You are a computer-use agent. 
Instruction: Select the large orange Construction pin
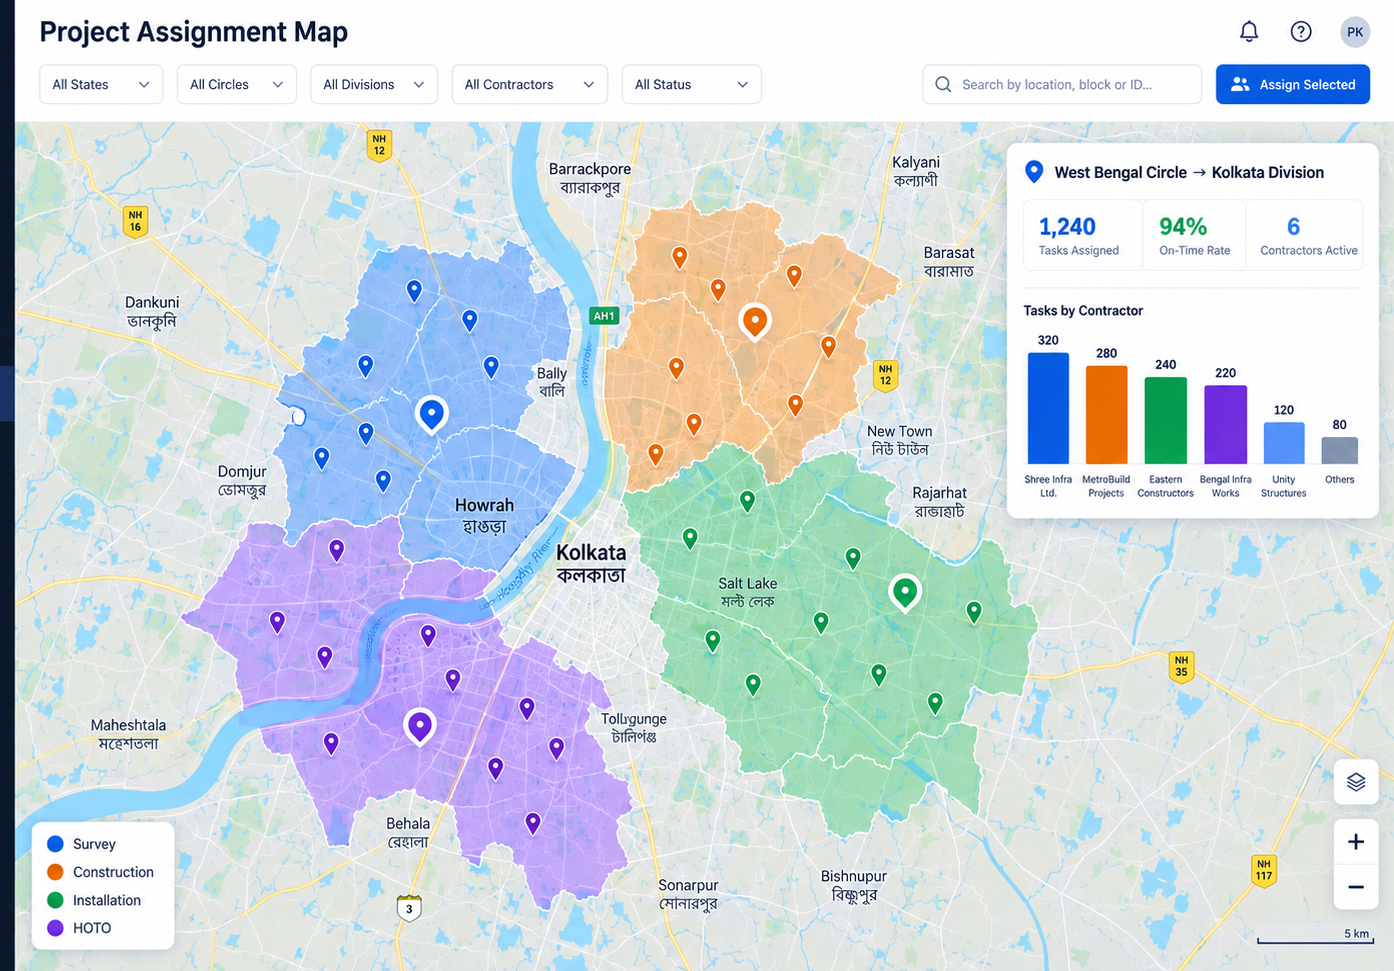(x=754, y=322)
